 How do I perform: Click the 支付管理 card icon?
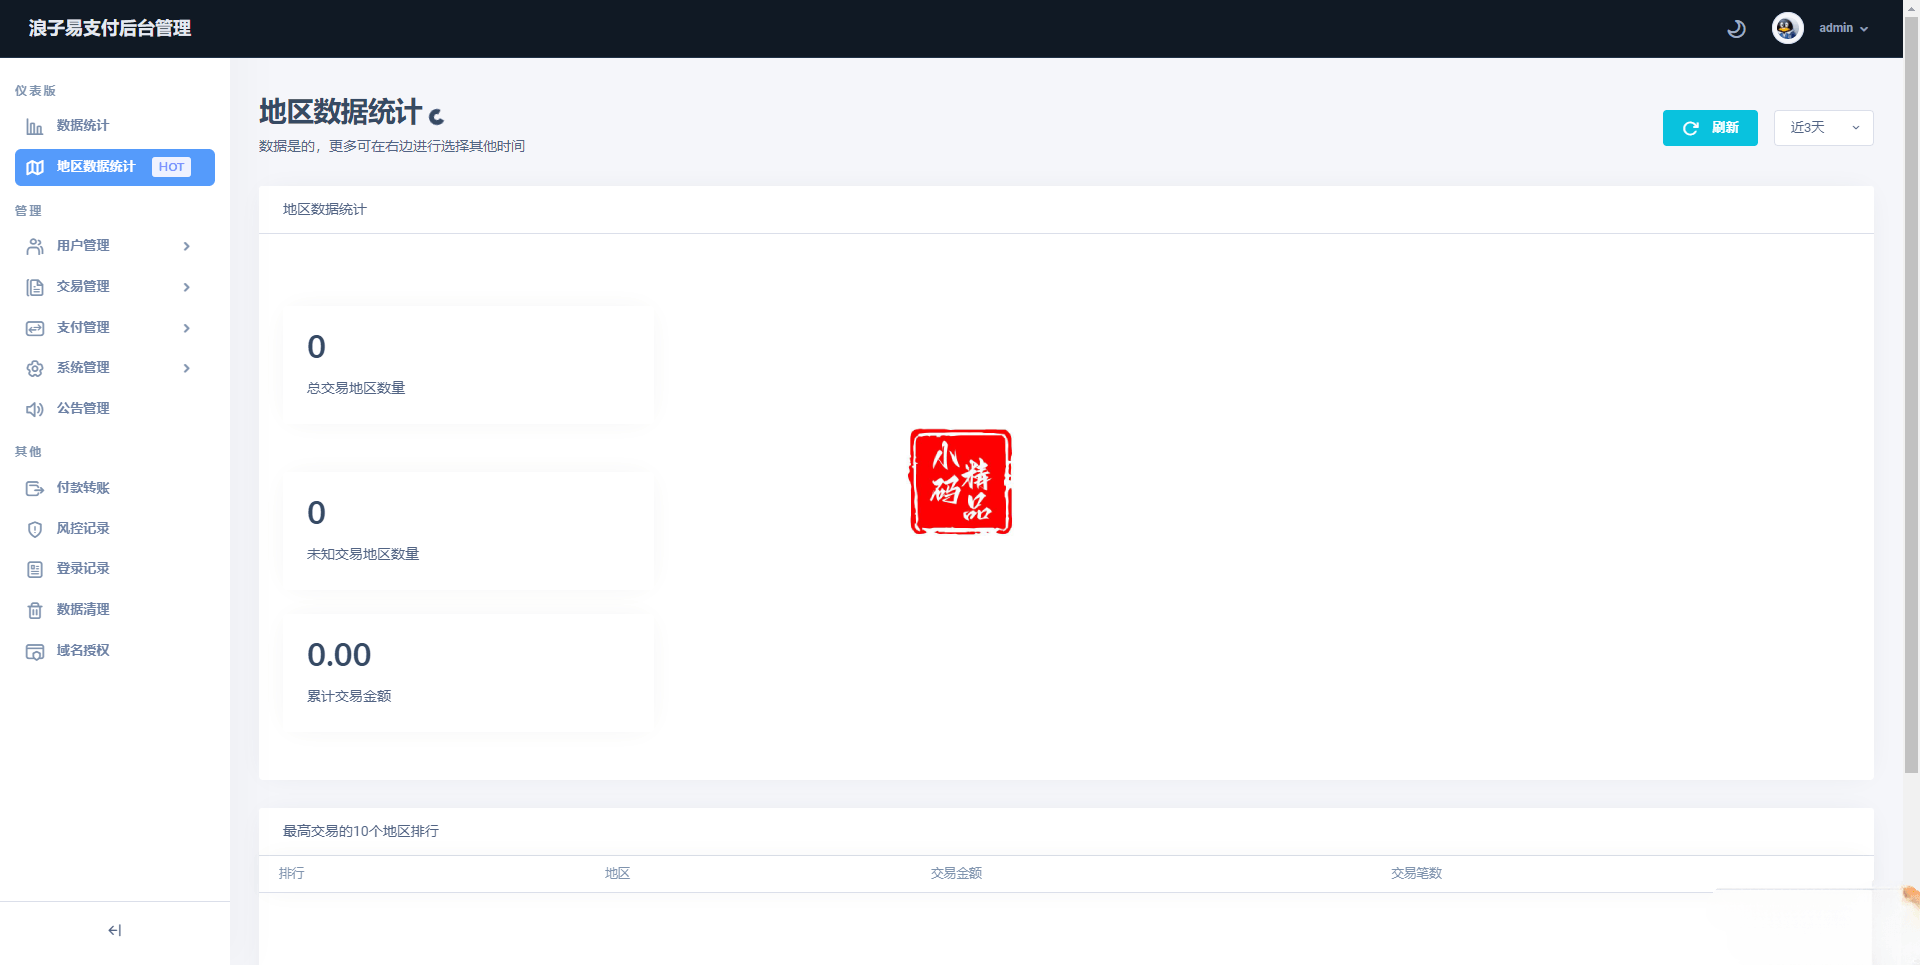click(35, 328)
